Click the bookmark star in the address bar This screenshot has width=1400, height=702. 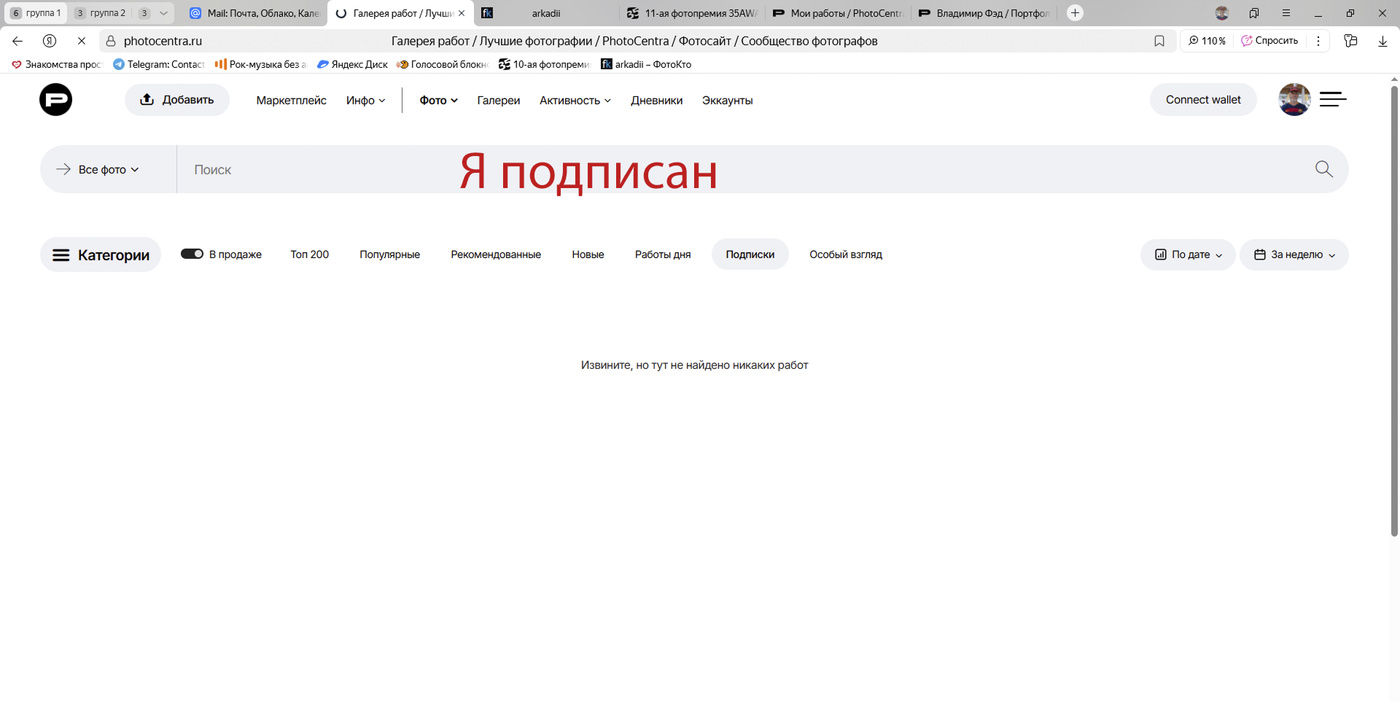point(1159,40)
